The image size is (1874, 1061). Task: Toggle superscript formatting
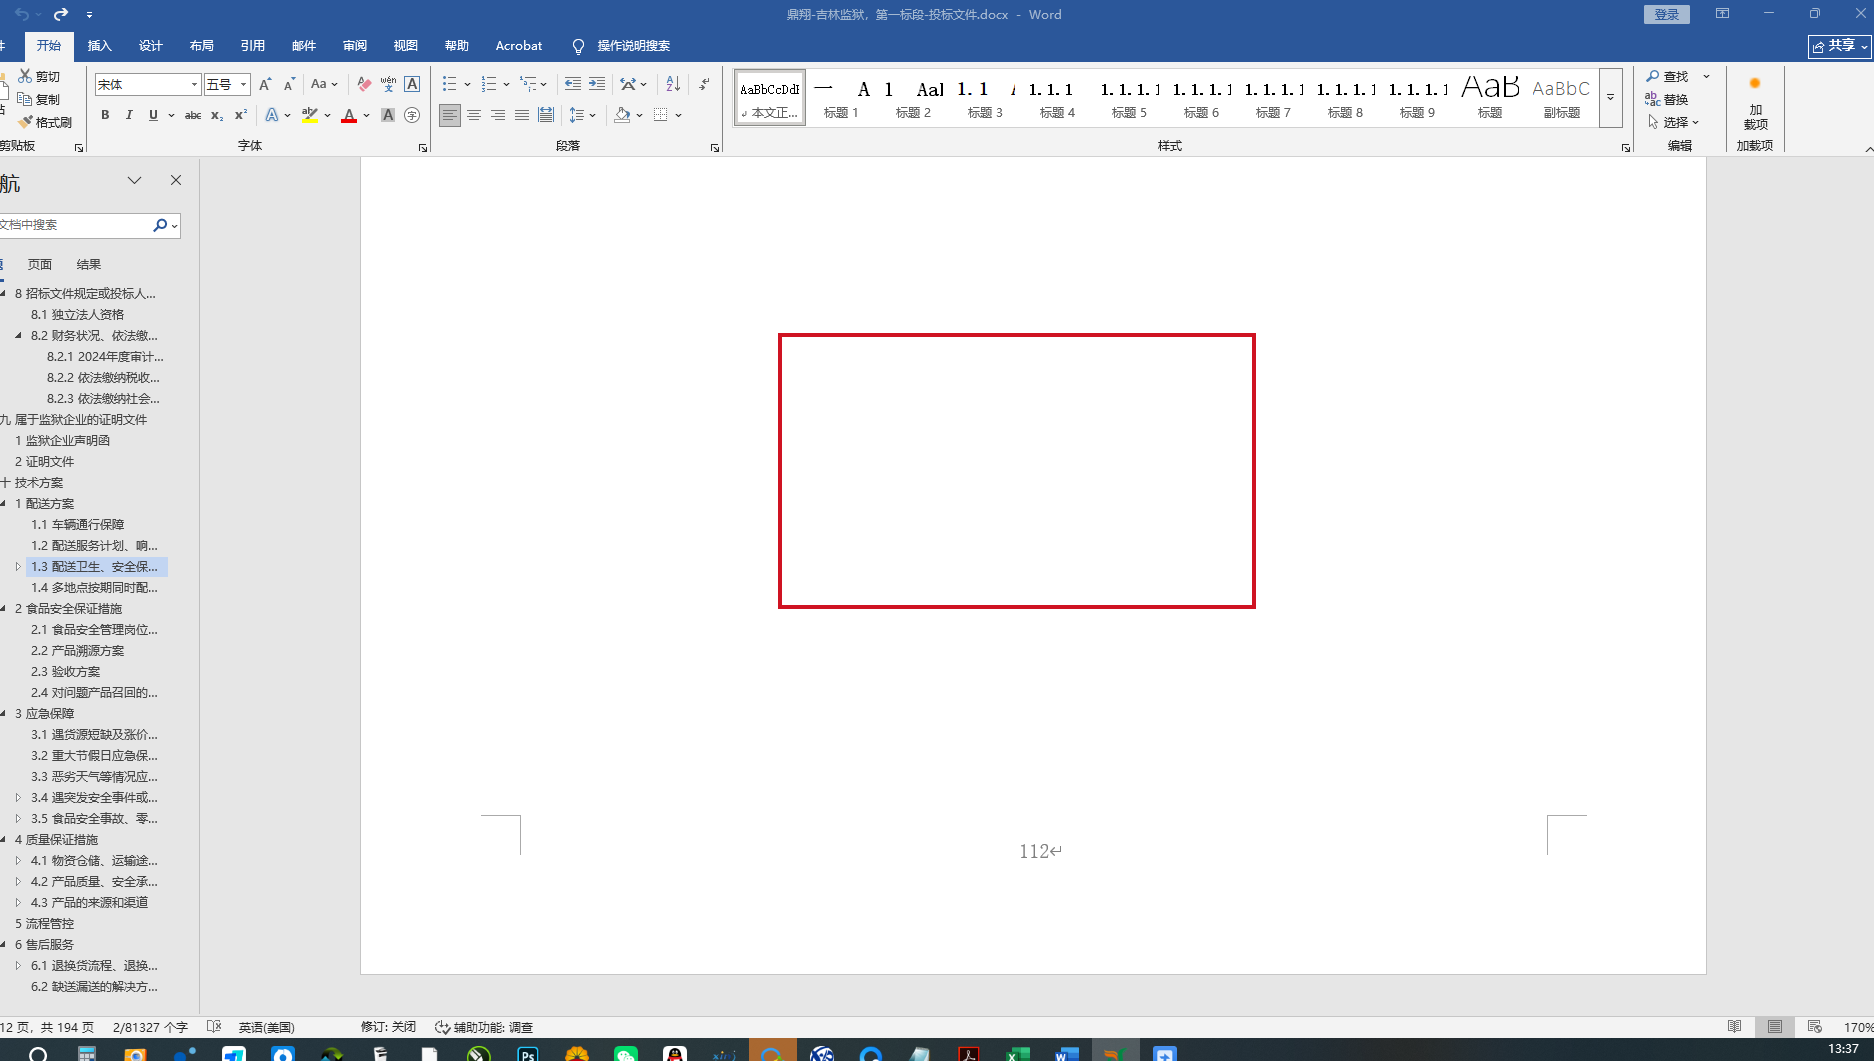(241, 115)
